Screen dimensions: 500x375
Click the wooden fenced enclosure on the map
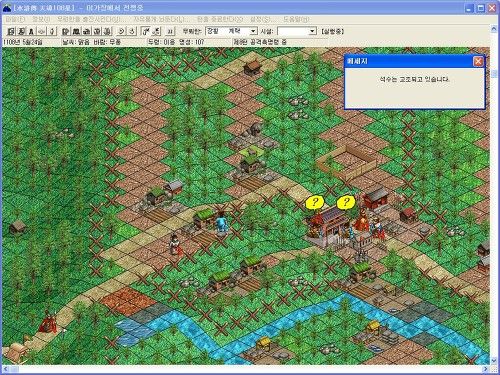[348, 162]
